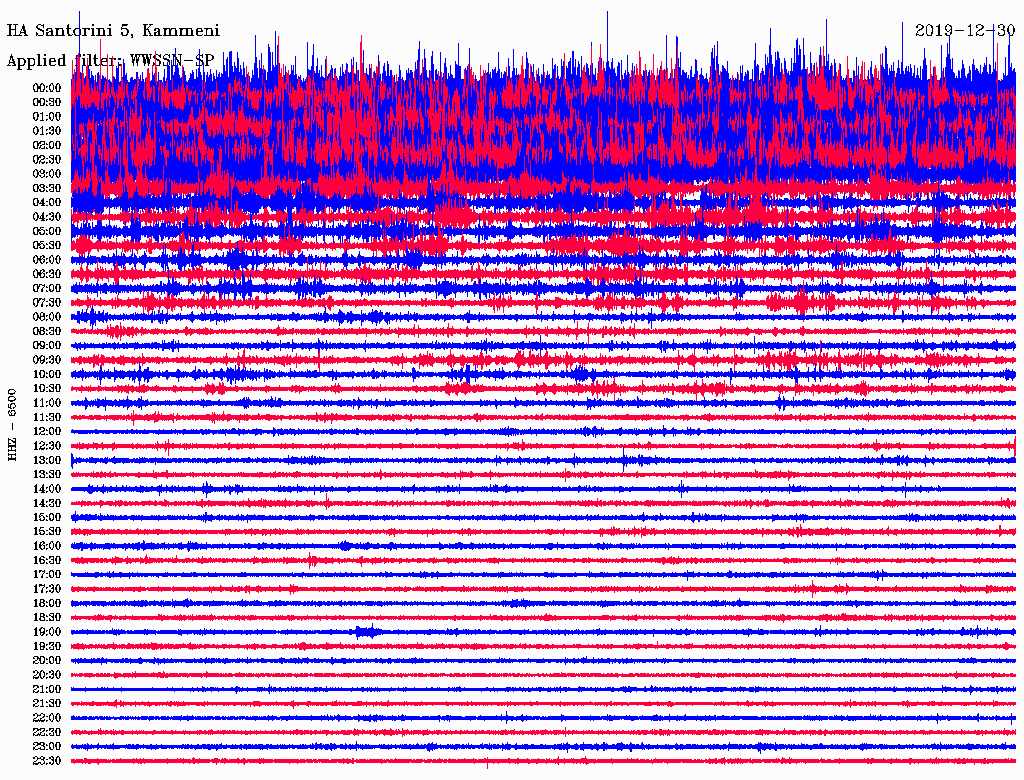Select the 03:30 time label
The height and width of the screenshot is (780, 1024).
tap(47, 188)
